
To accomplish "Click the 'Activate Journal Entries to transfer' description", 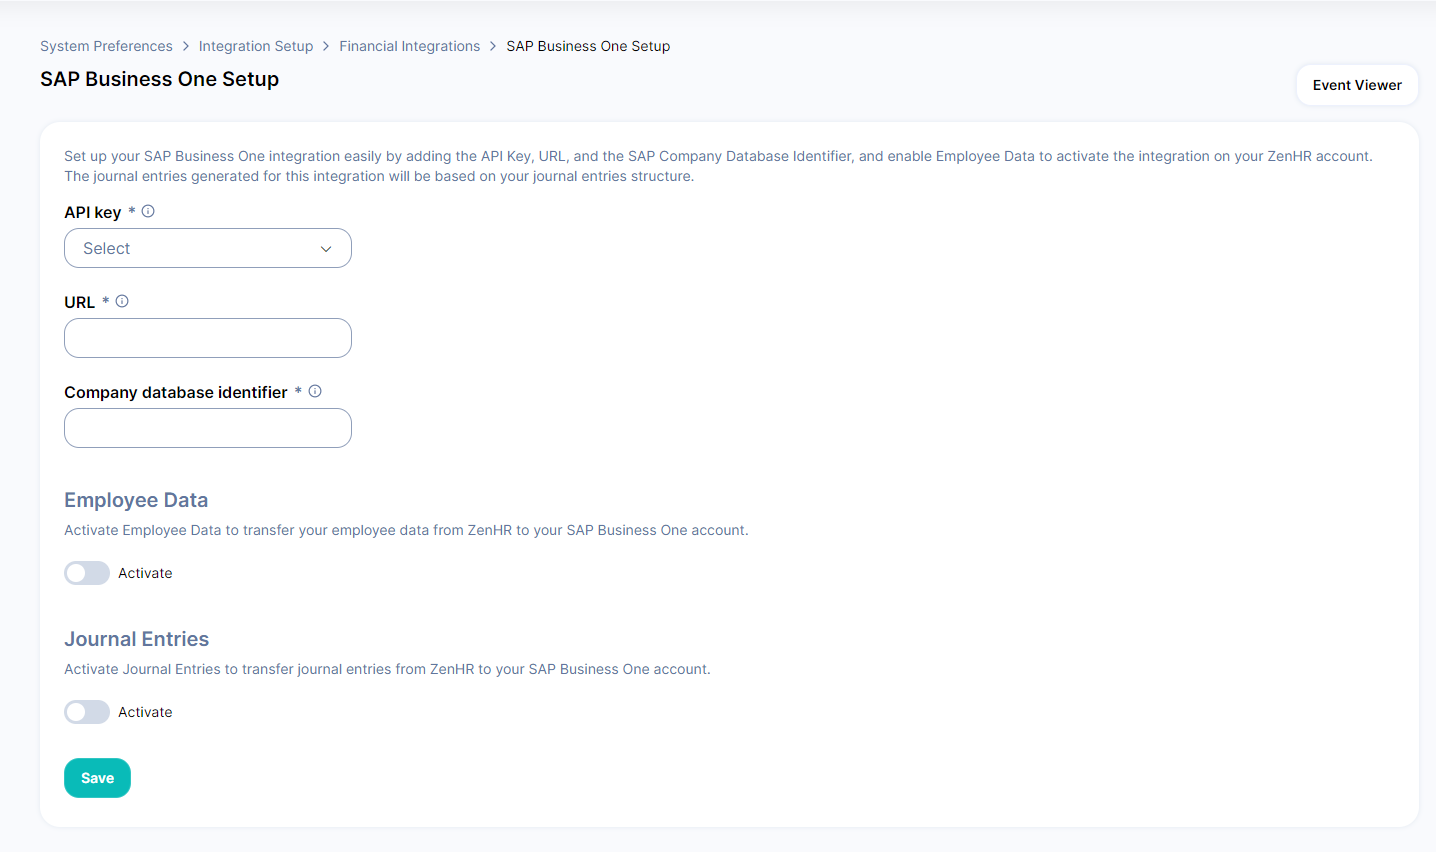I will coord(387,669).
